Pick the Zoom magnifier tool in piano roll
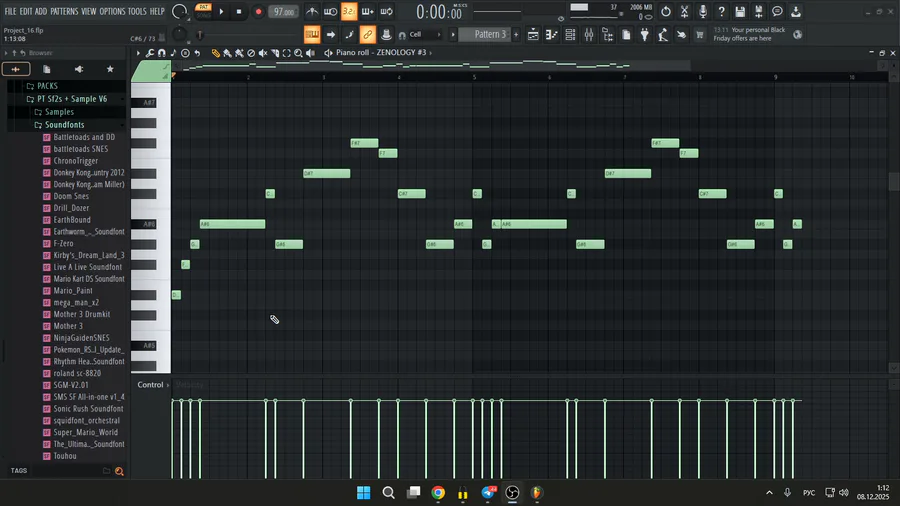The width and height of the screenshot is (900, 506). (298, 53)
